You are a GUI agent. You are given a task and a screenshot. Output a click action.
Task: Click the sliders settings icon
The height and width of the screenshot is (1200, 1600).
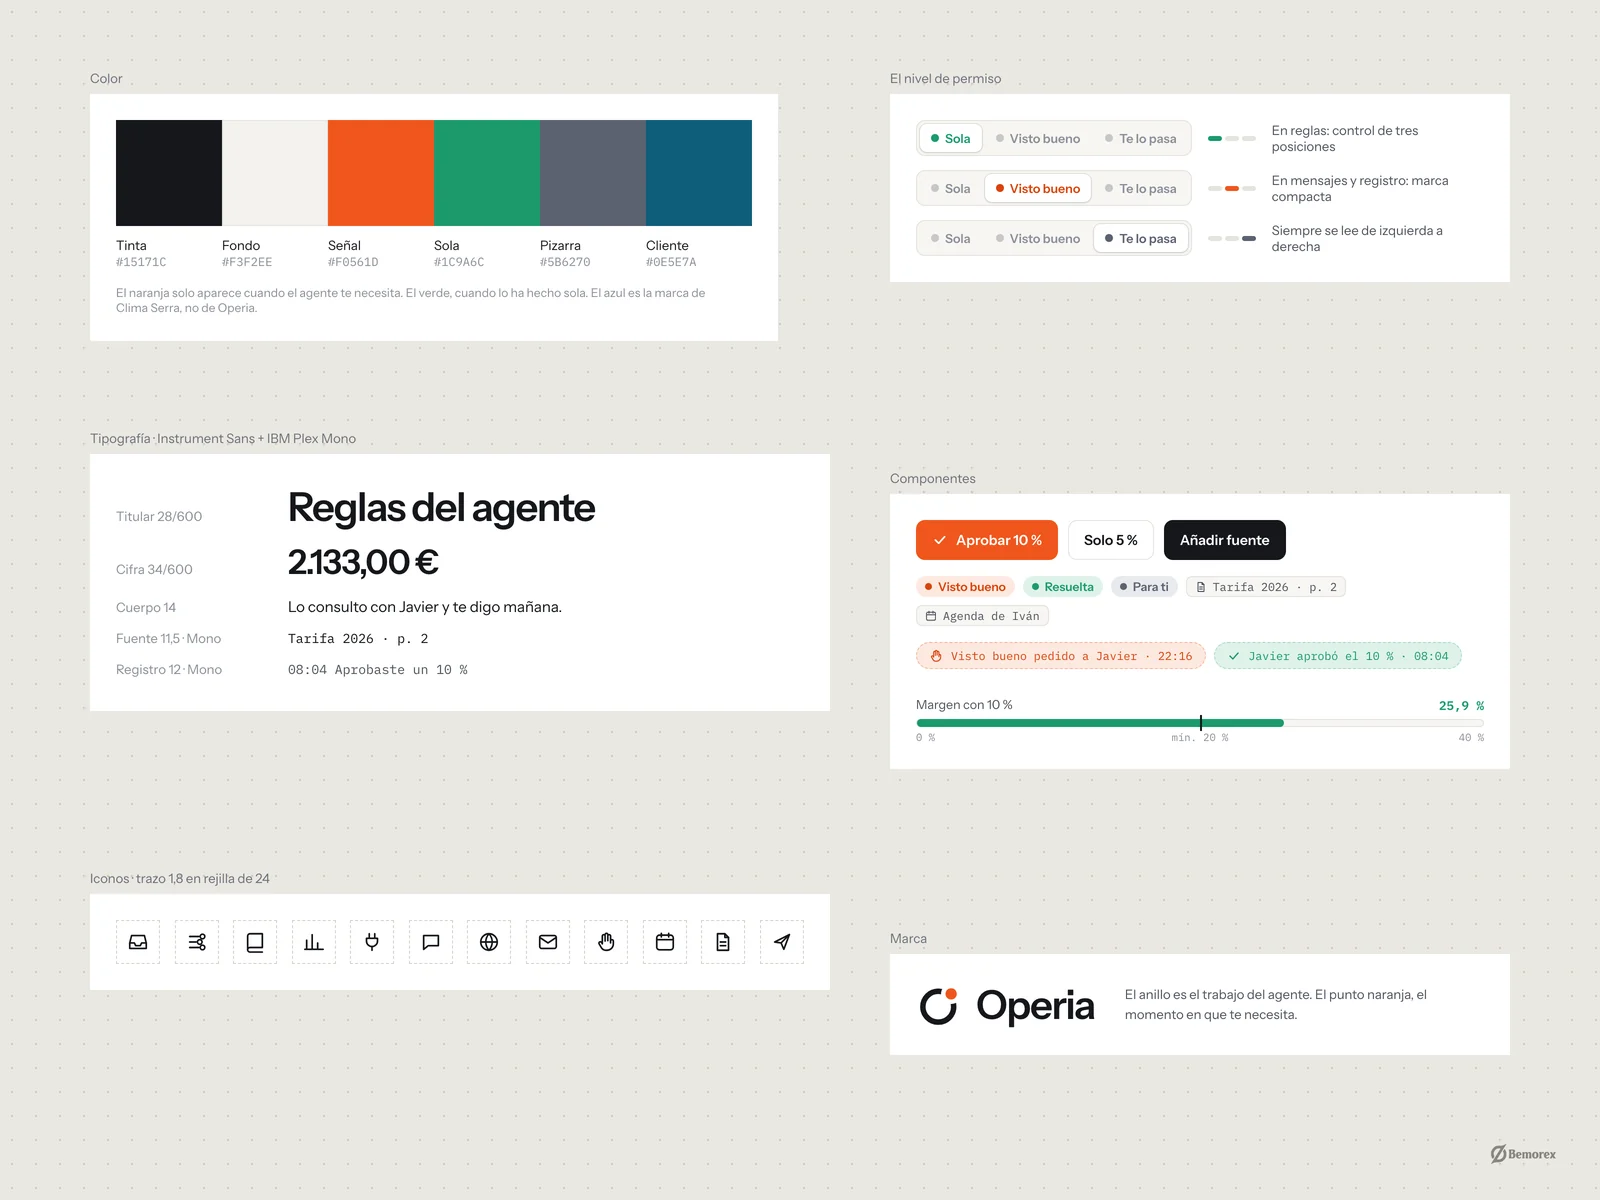pyautogui.click(x=197, y=942)
